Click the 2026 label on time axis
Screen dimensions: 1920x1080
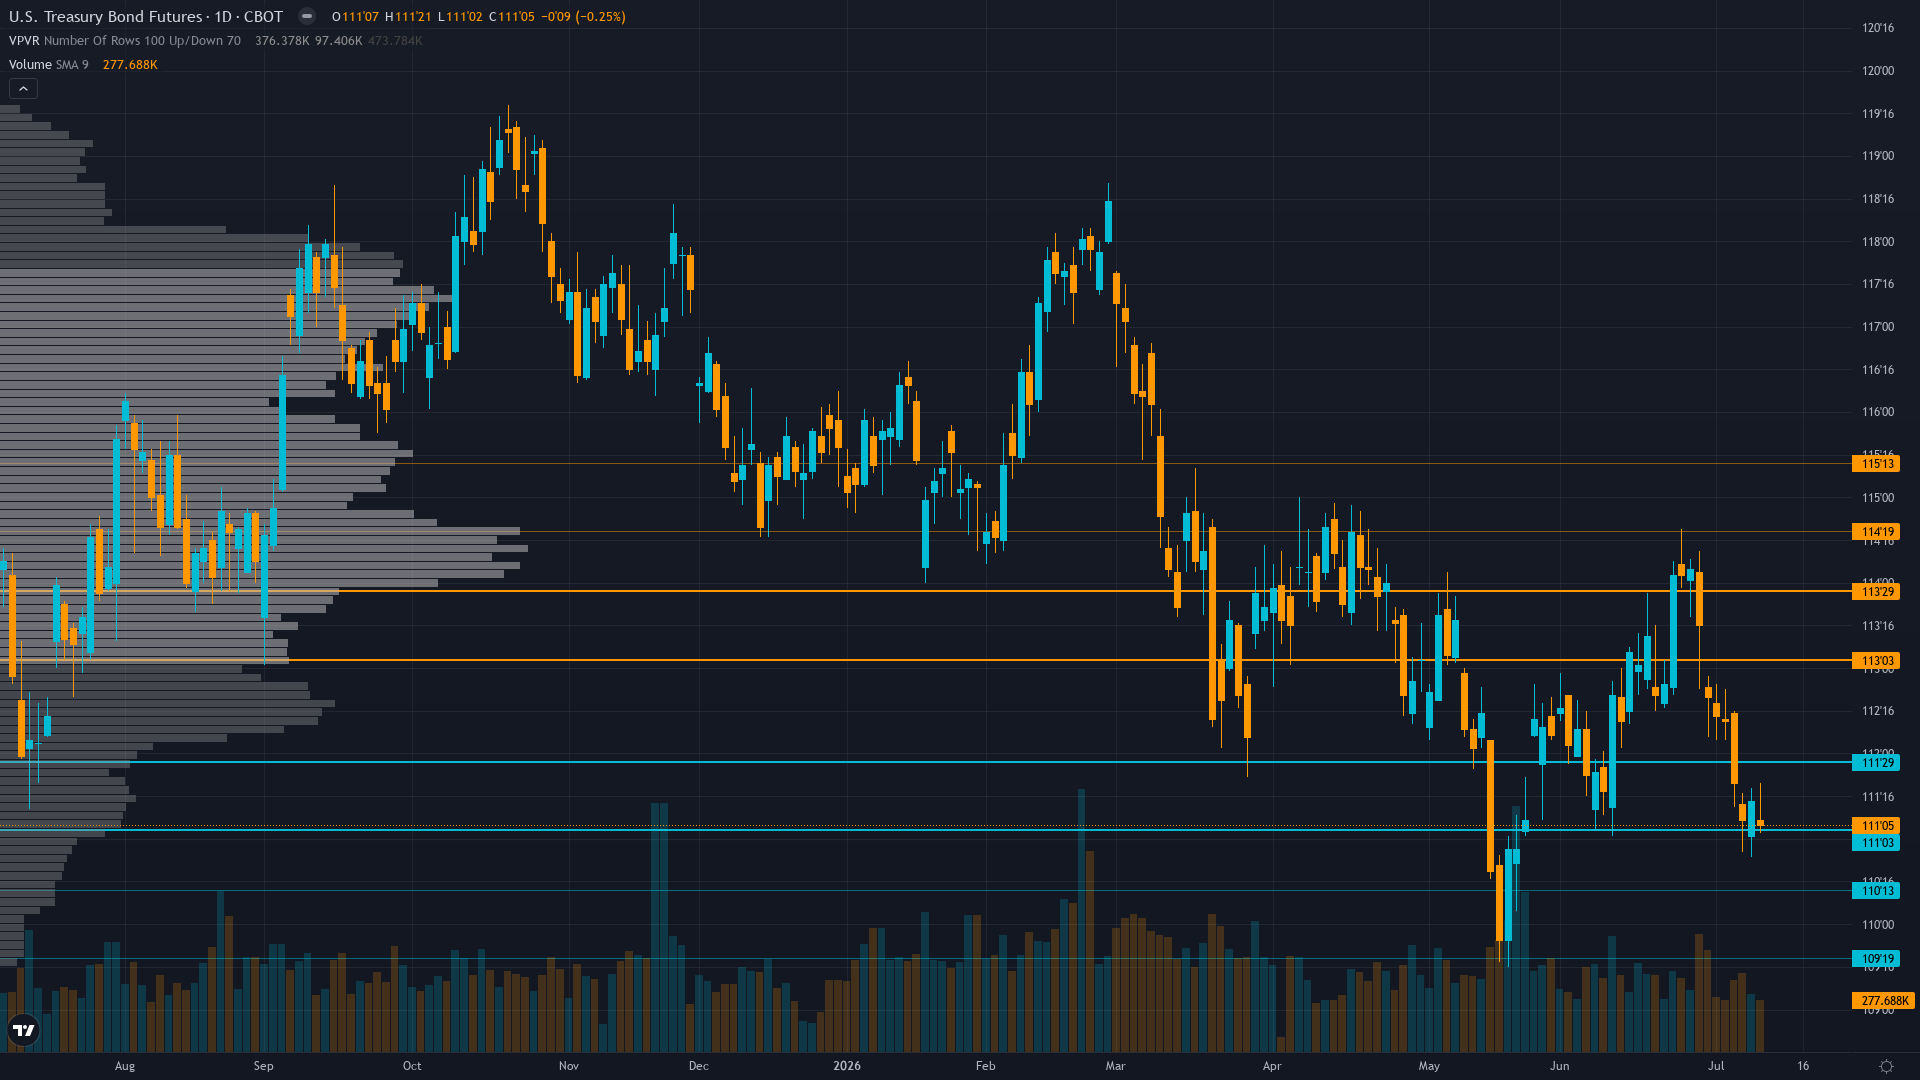point(847,1066)
